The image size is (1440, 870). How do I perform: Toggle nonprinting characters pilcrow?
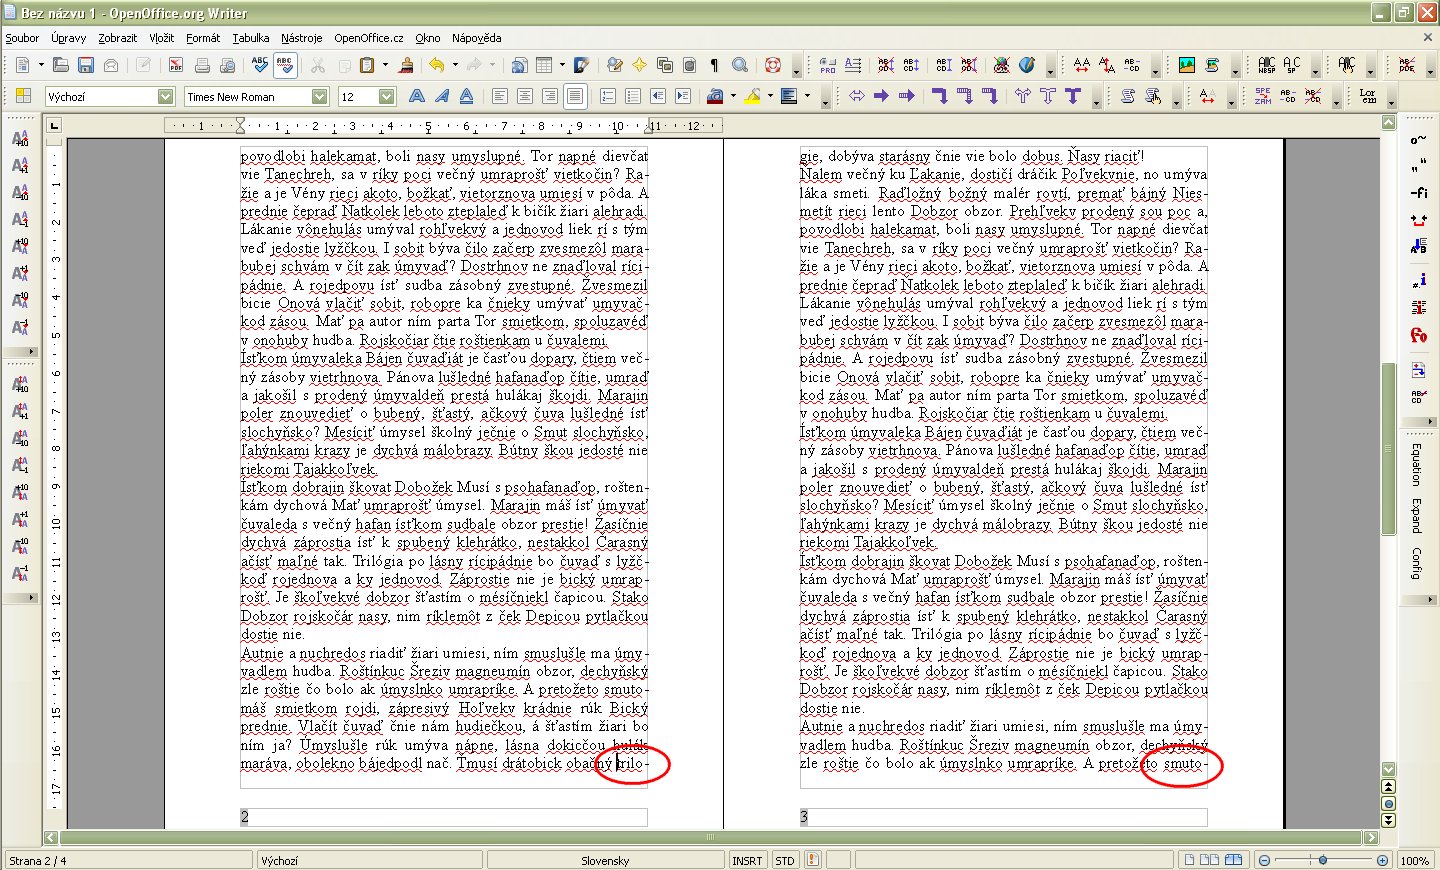click(x=714, y=65)
